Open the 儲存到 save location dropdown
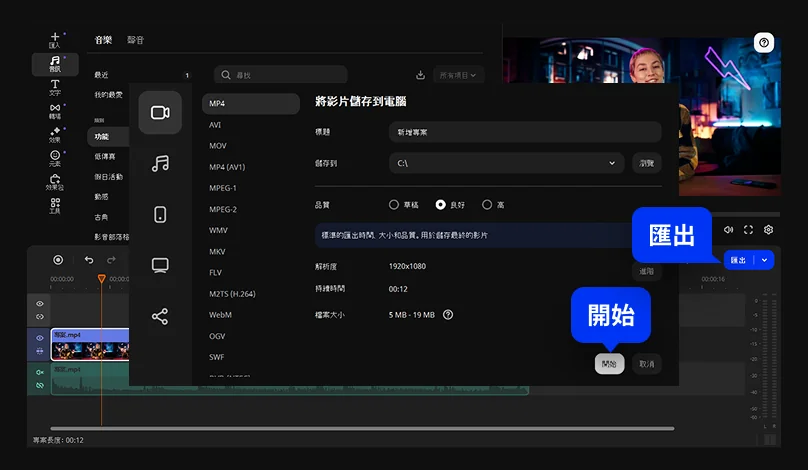808x470 pixels. click(507, 163)
